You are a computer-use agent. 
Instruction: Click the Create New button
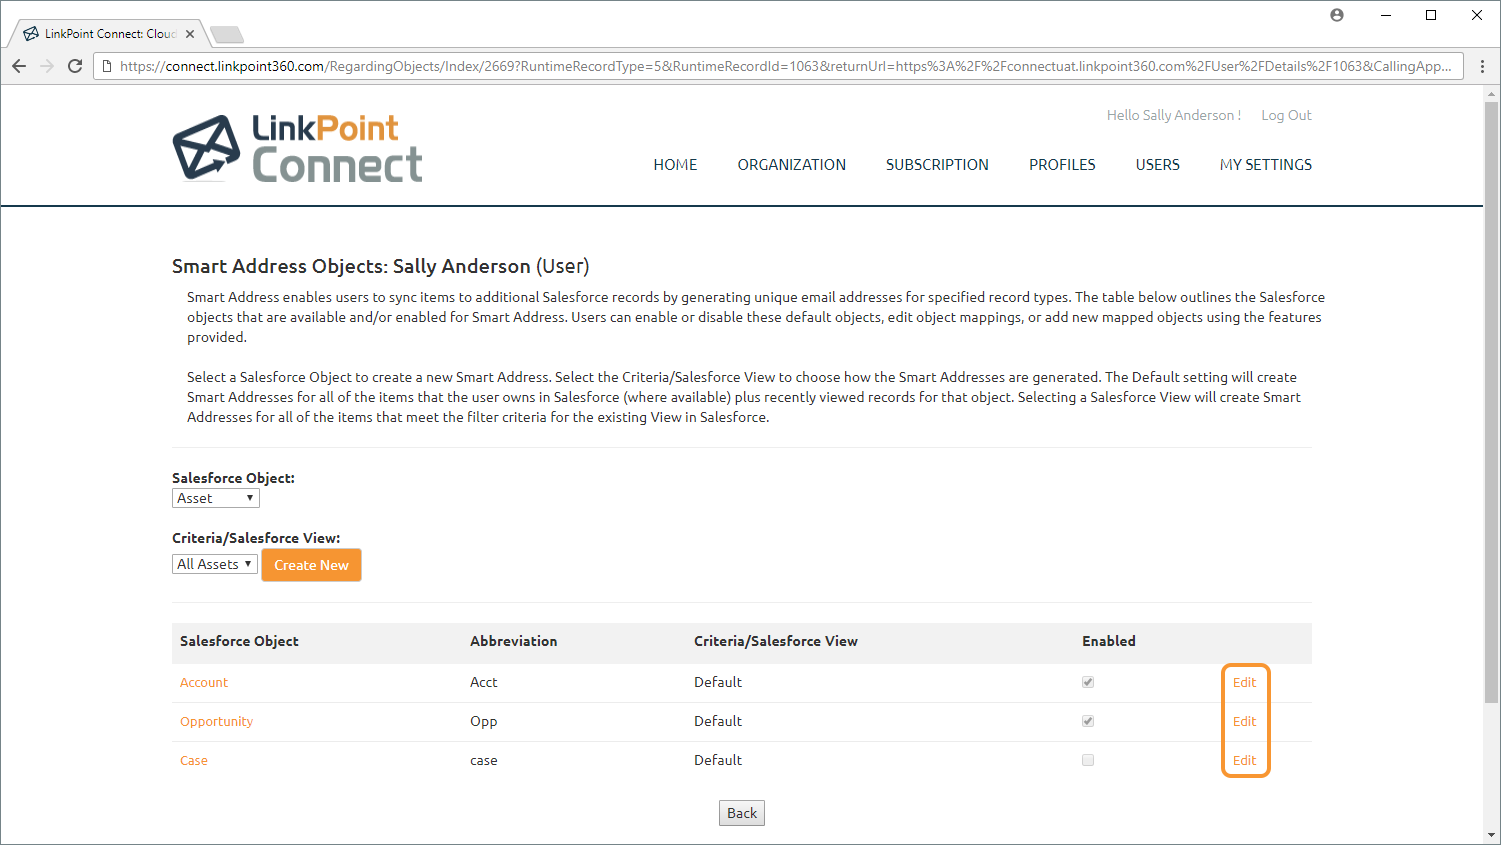click(x=312, y=565)
